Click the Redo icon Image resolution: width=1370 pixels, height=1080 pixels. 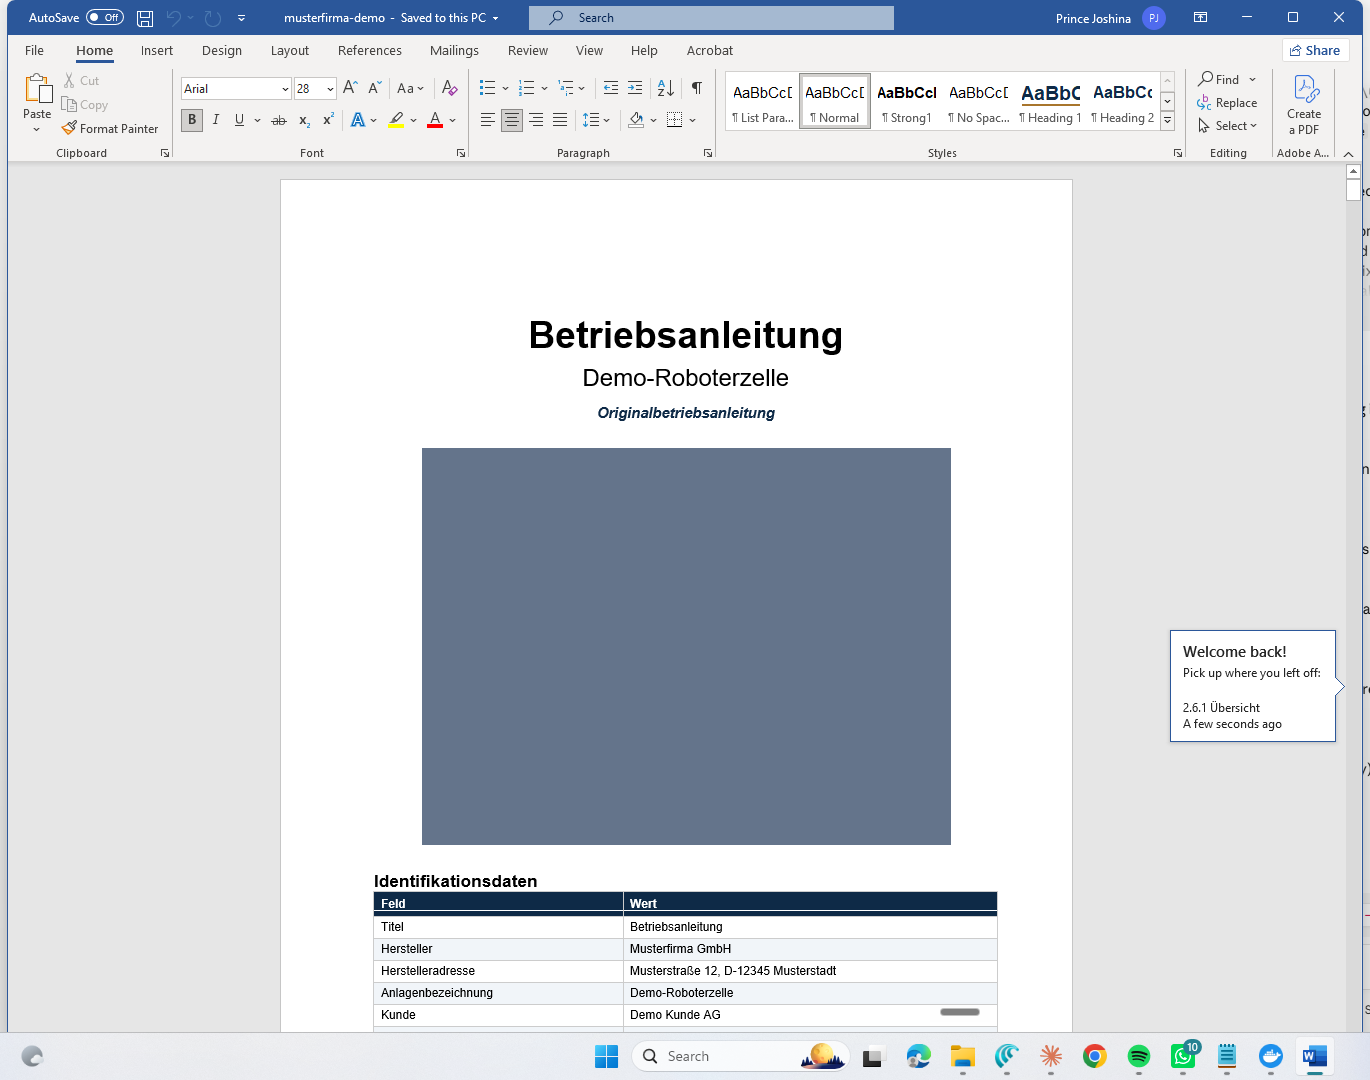[212, 18]
